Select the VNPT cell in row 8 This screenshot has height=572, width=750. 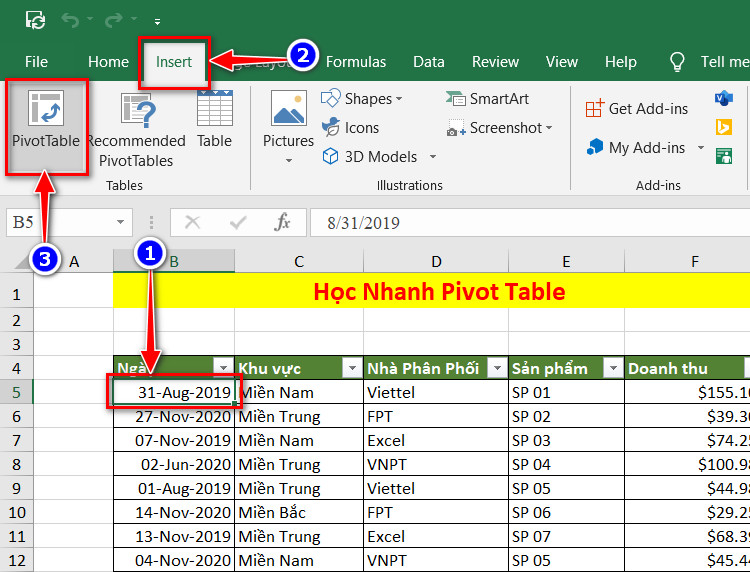pyautogui.click(x=436, y=464)
